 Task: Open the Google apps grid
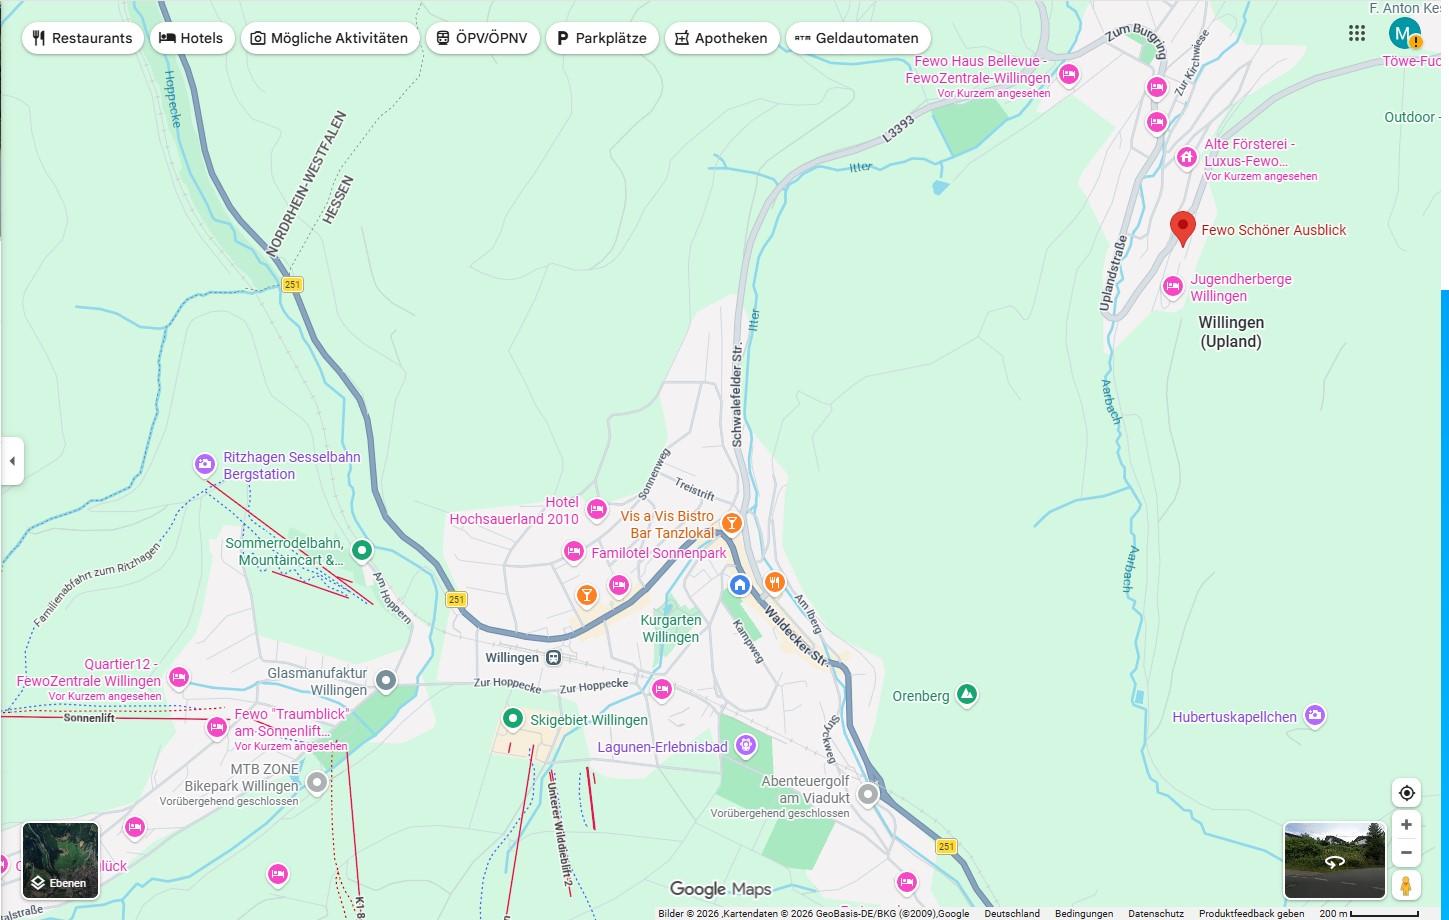coord(1357,34)
